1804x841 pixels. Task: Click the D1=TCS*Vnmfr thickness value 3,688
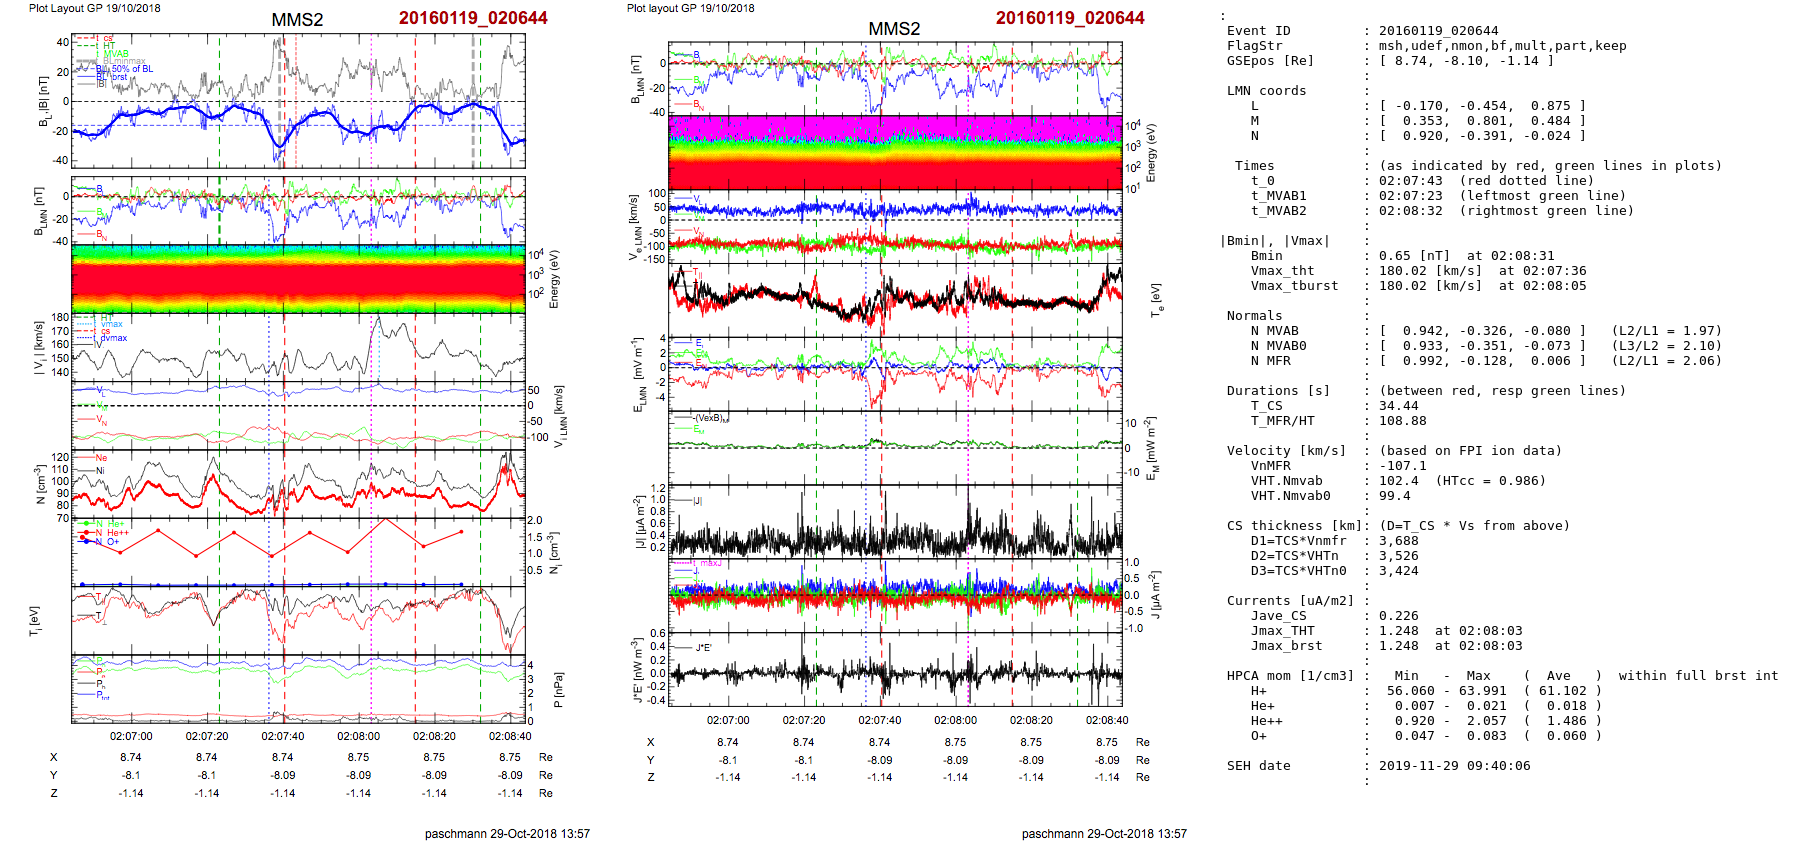[1398, 541]
